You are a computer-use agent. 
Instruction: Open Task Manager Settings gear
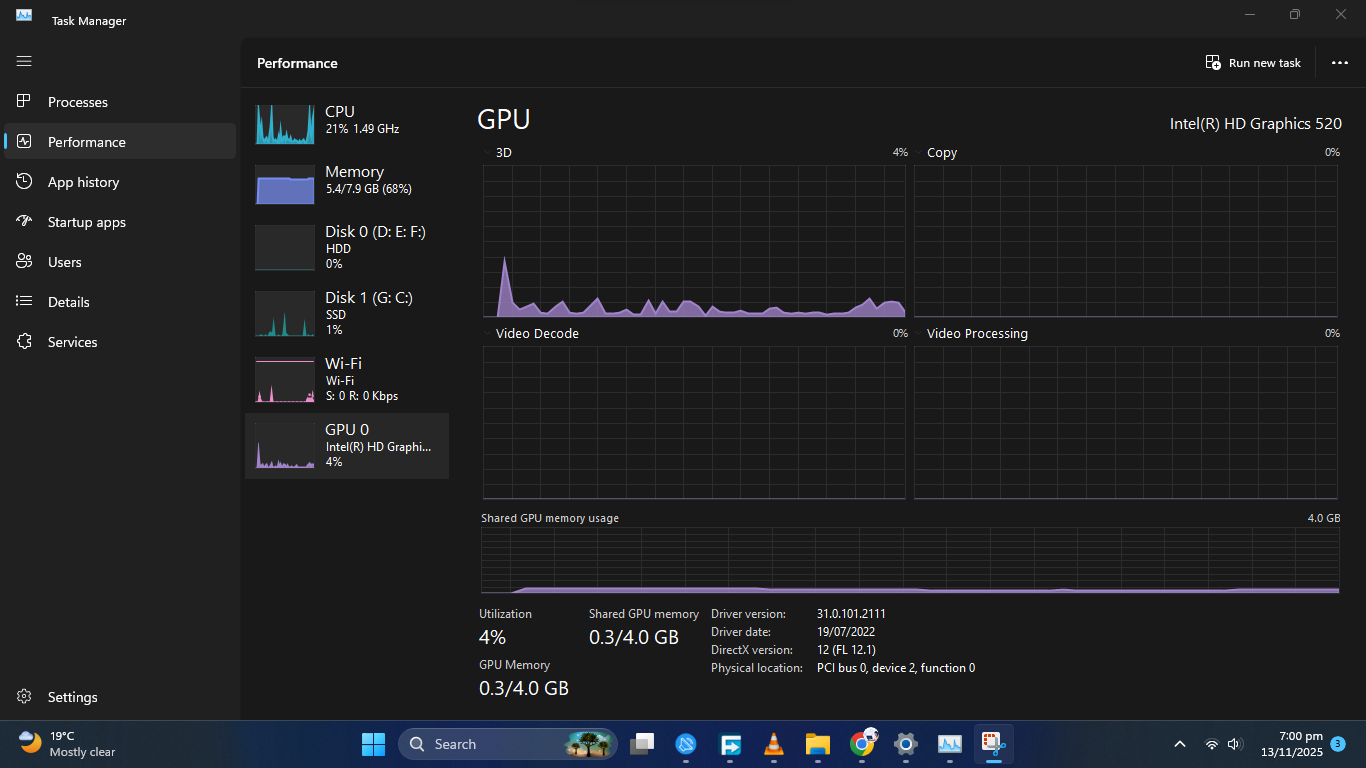pos(25,697)
